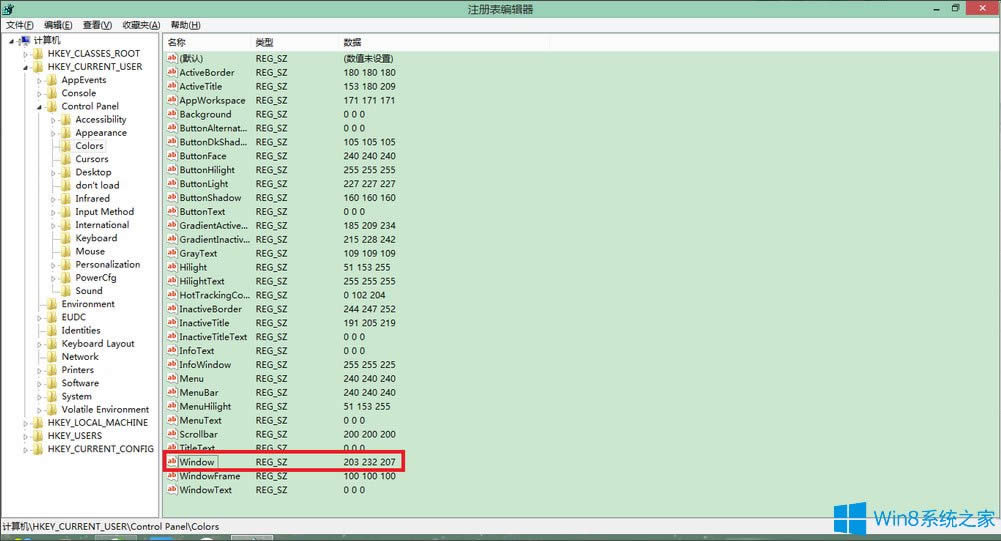Screen dimensions: 1001x541
Task: Expand the Accessibility tree arrow
Action: point(54,120)
